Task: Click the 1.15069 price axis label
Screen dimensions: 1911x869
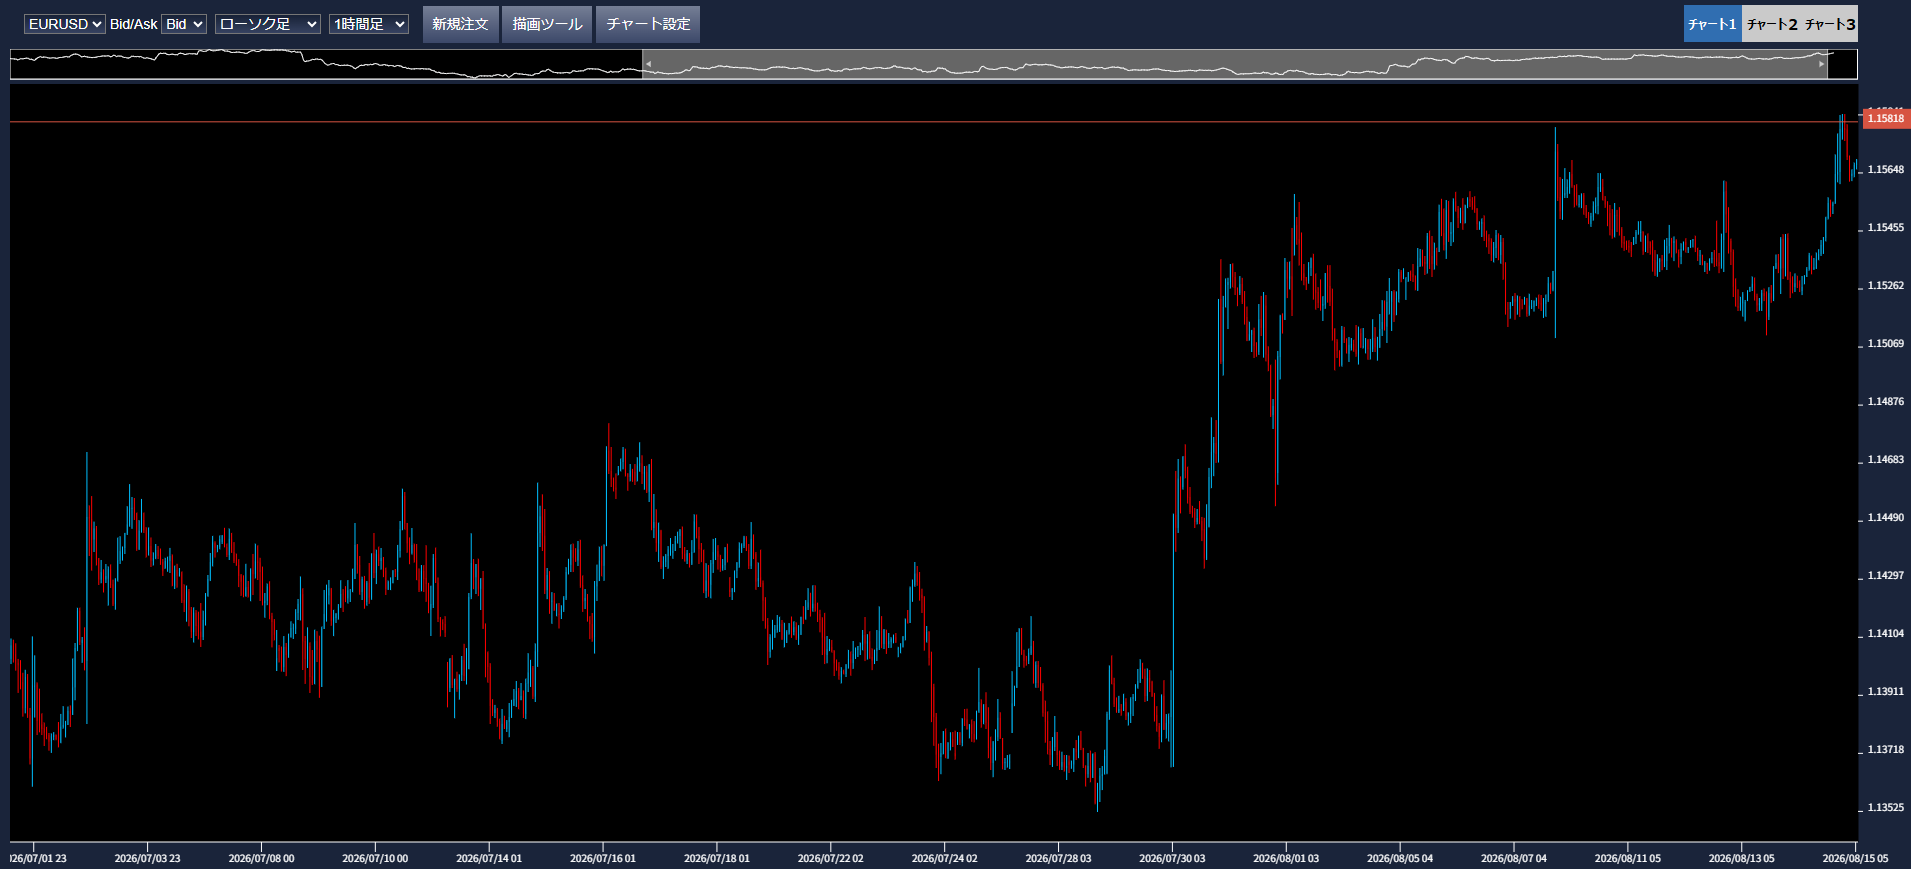Action: click(1886, 344)
